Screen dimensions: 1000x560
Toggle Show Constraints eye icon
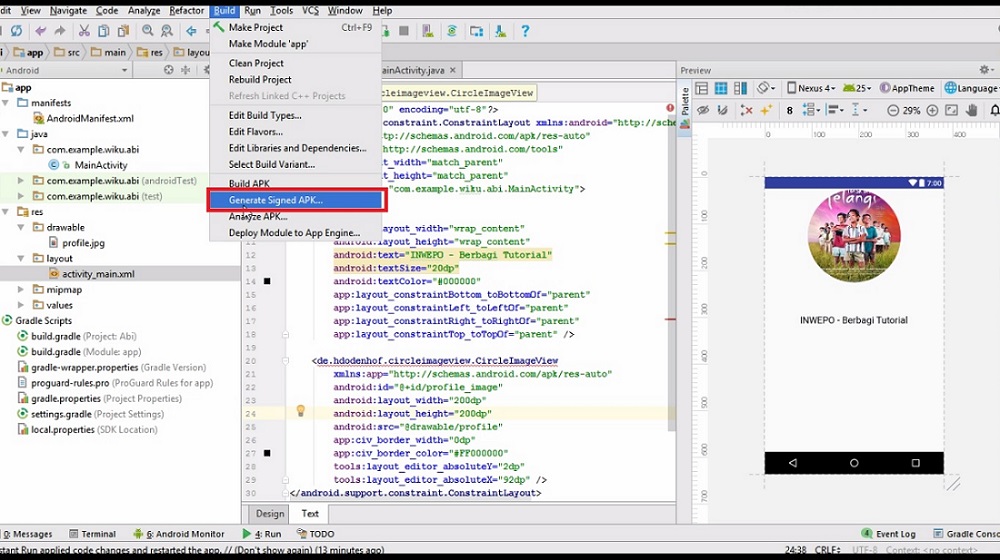click(x=703, y=110)
